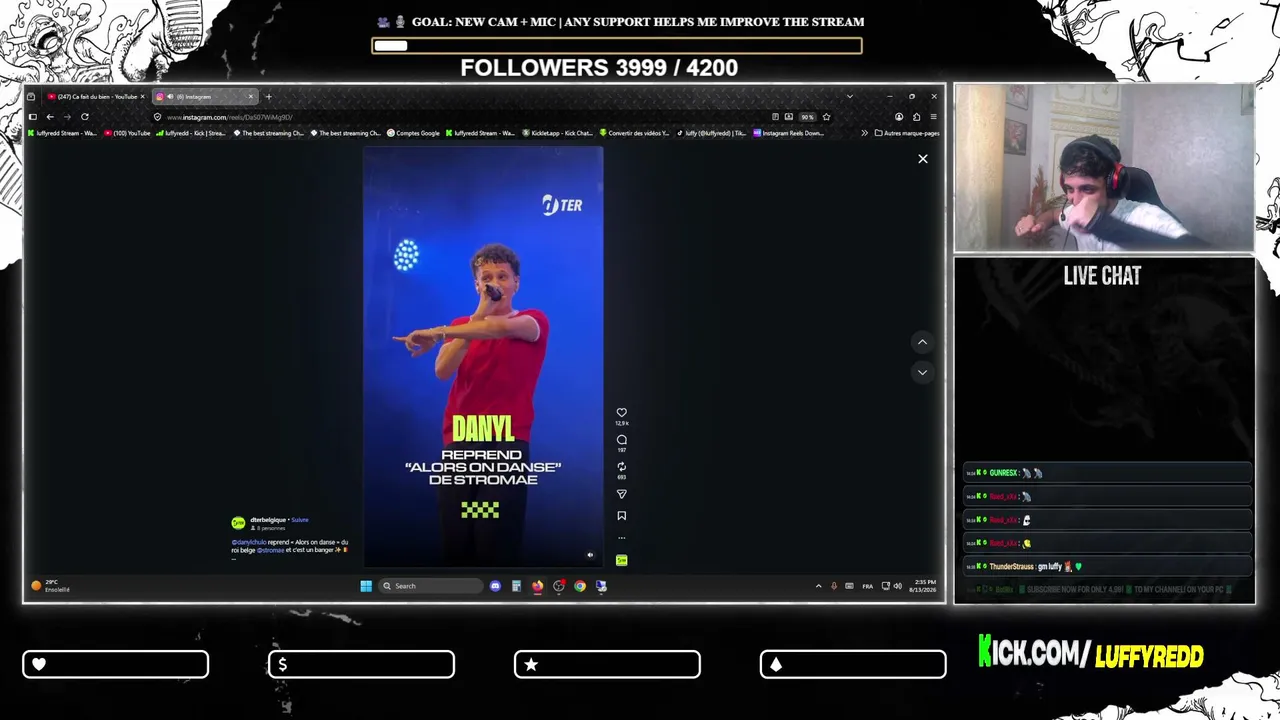Image resolution: width=1280 pixels, height=720 pixels.
Task: Mute the reel's audio speaker icon
Action: [x=590, y=555]
